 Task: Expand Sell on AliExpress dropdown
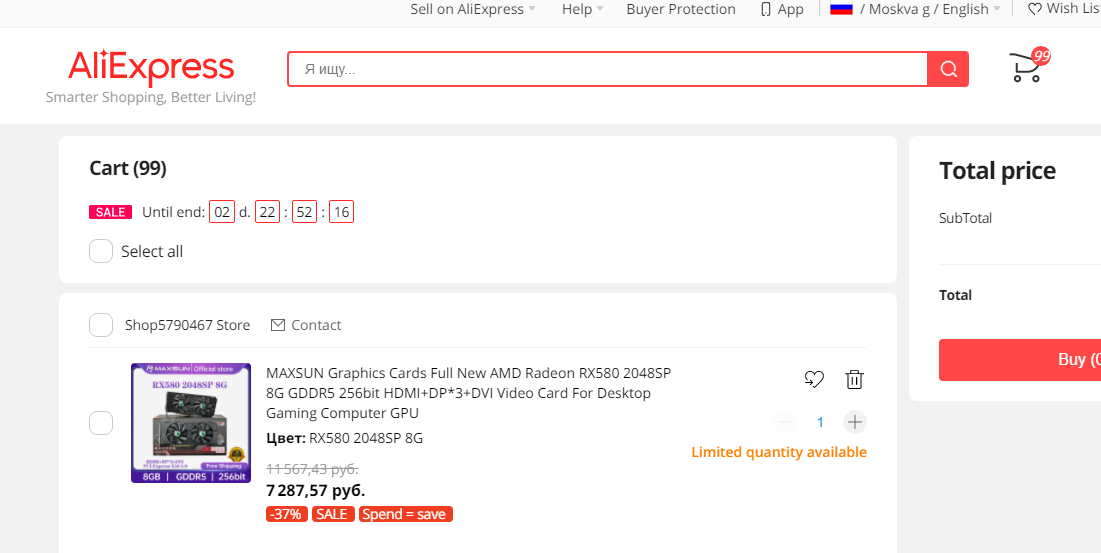click(473, 9)
